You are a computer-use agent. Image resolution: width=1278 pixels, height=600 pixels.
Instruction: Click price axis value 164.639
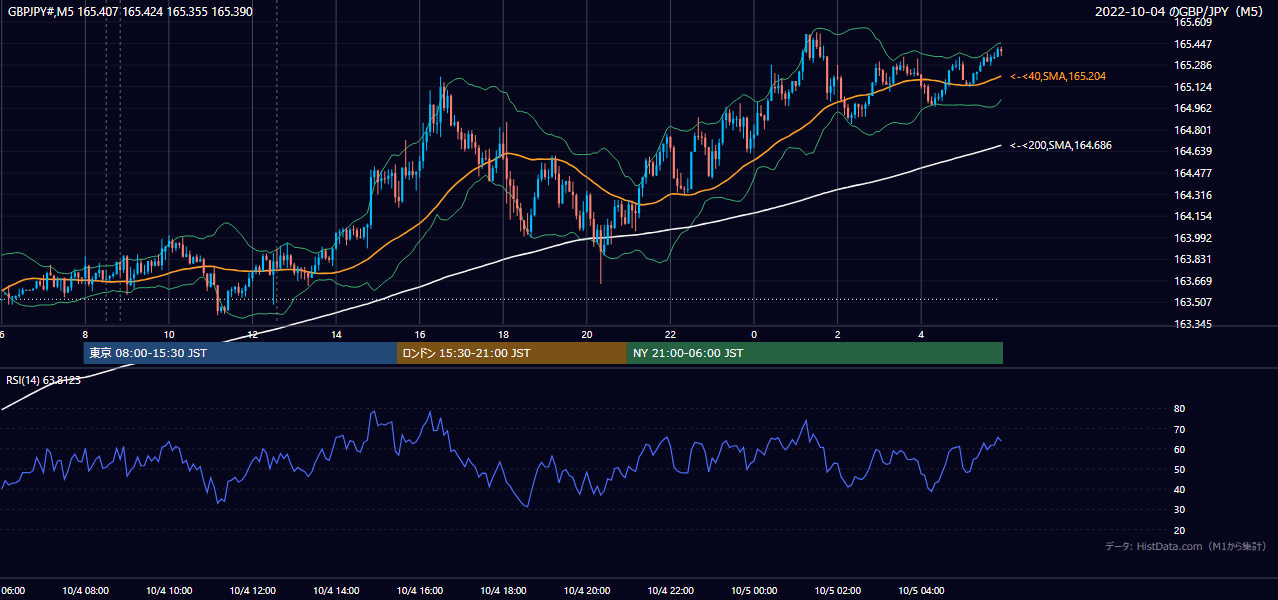(1193, 151)
